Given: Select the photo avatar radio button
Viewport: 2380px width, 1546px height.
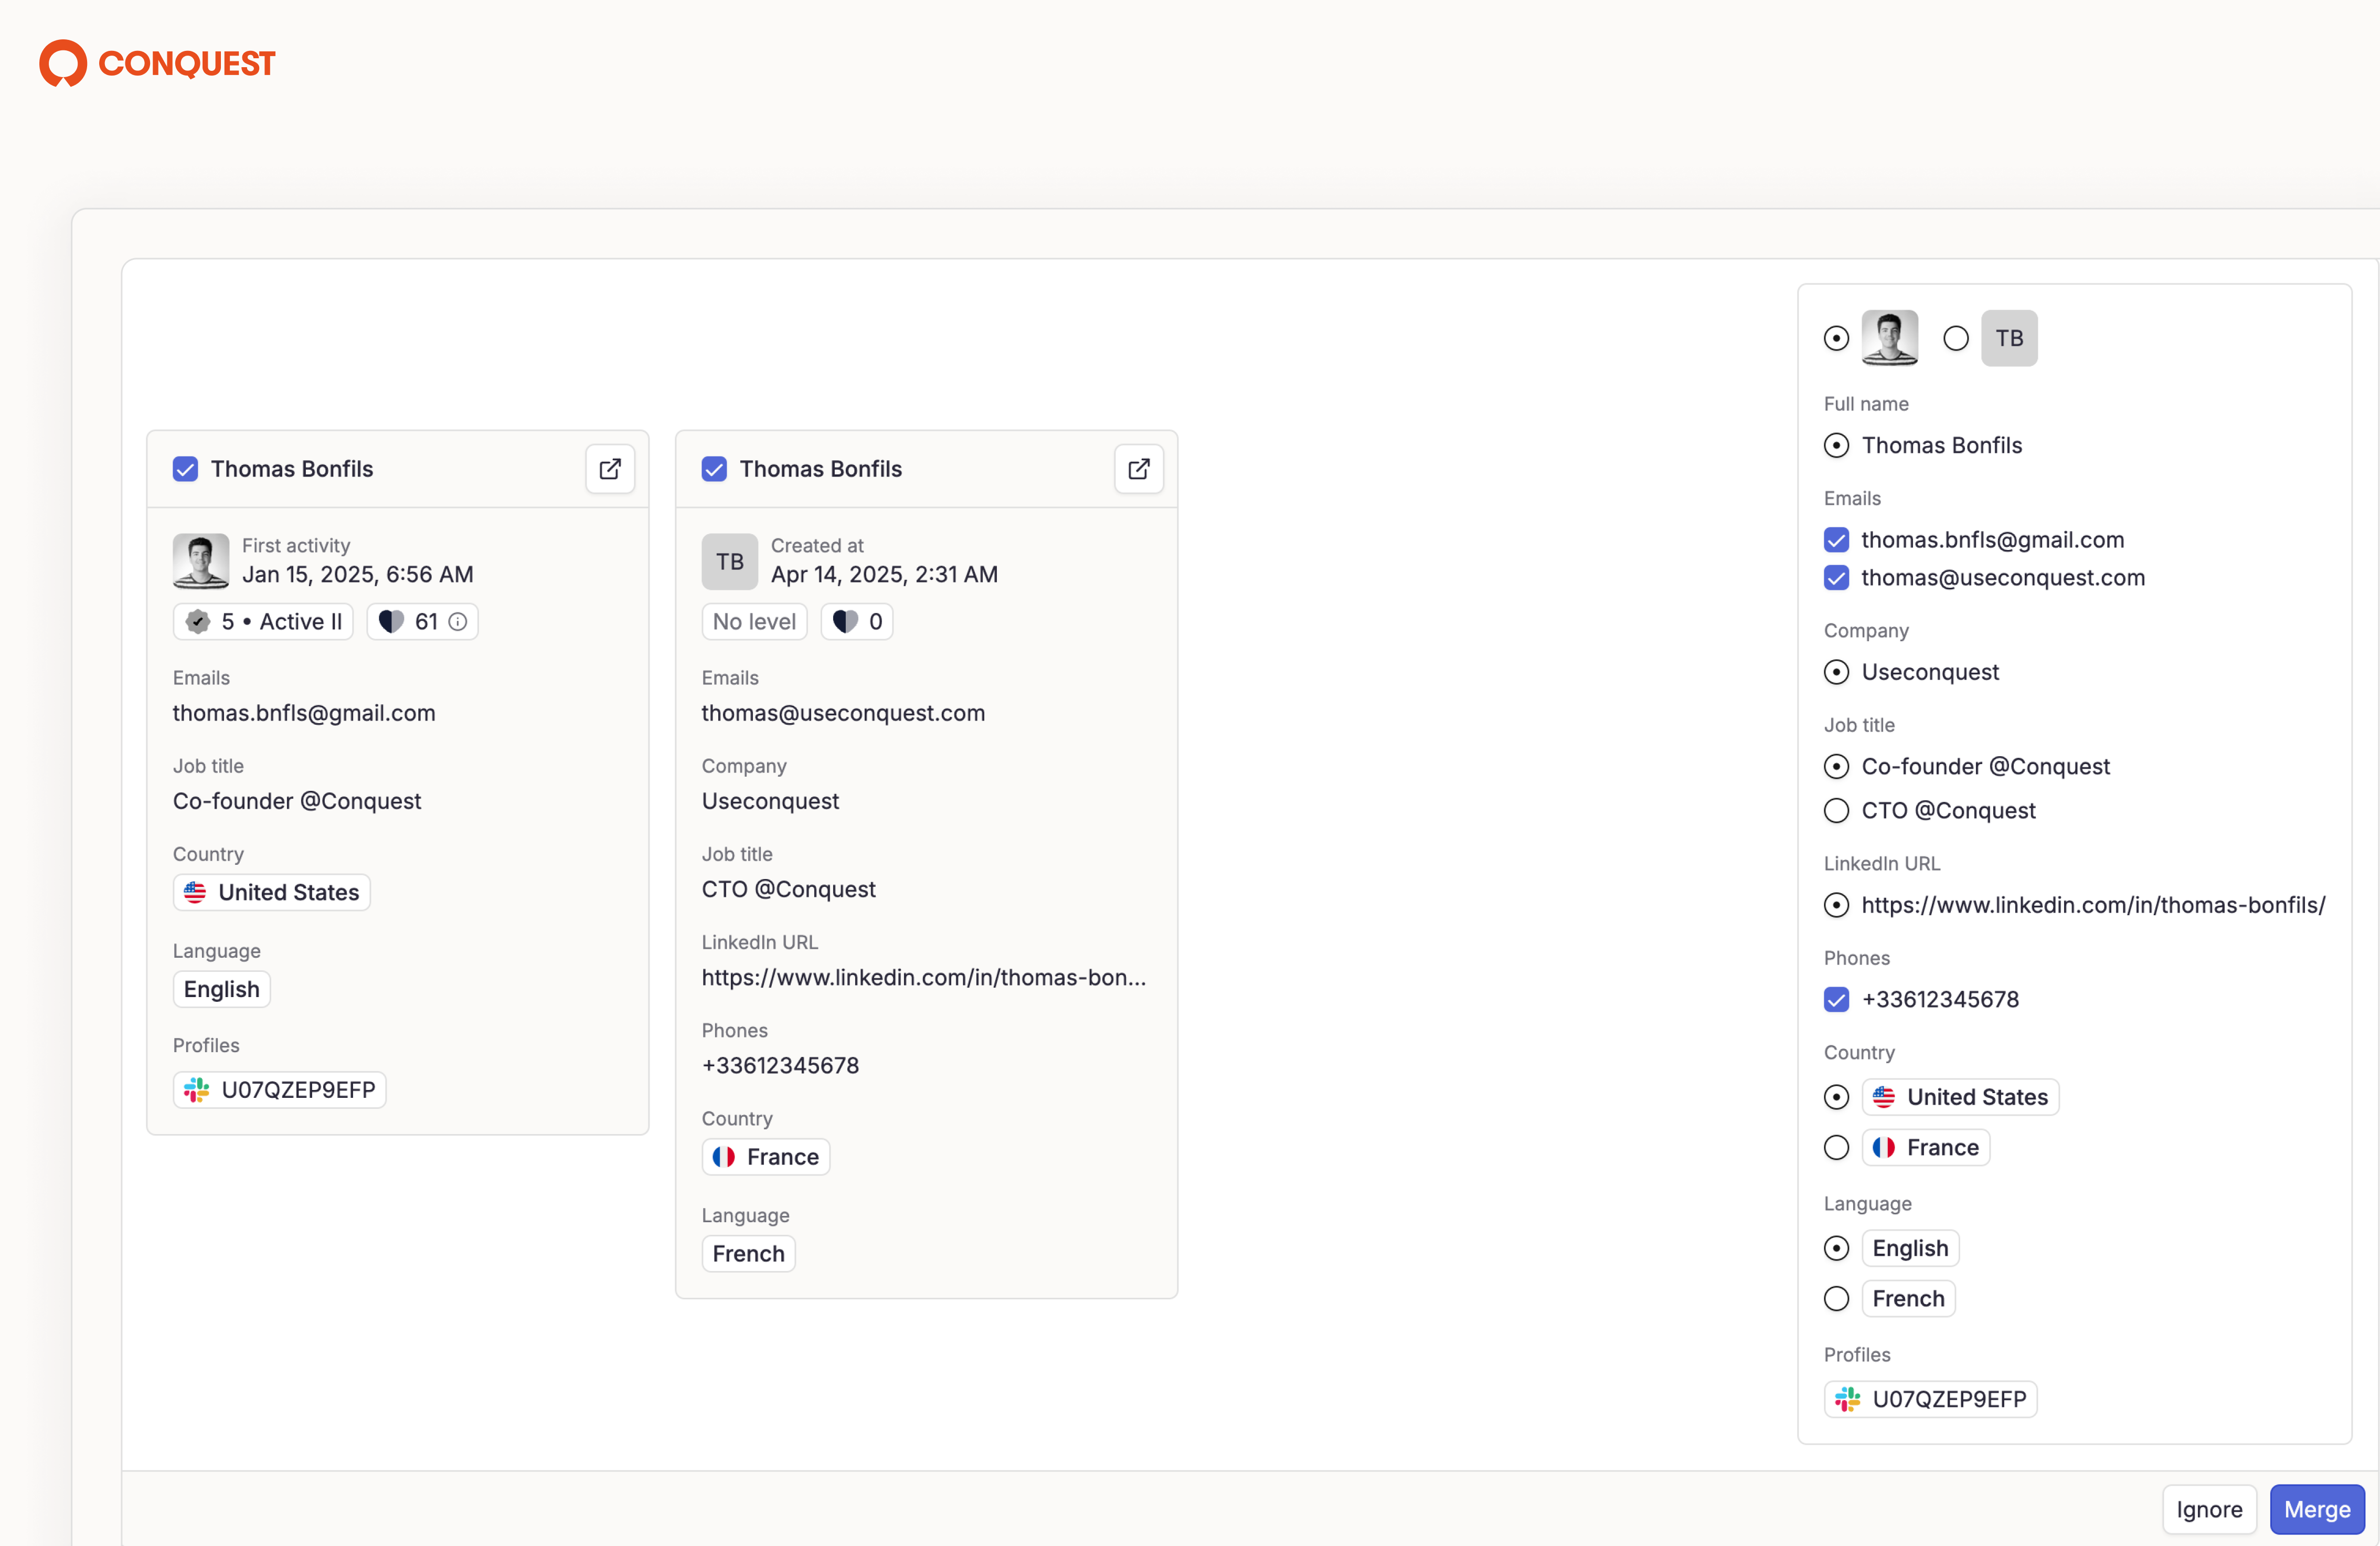Looking at the screenshot, I should point(1836,338).
